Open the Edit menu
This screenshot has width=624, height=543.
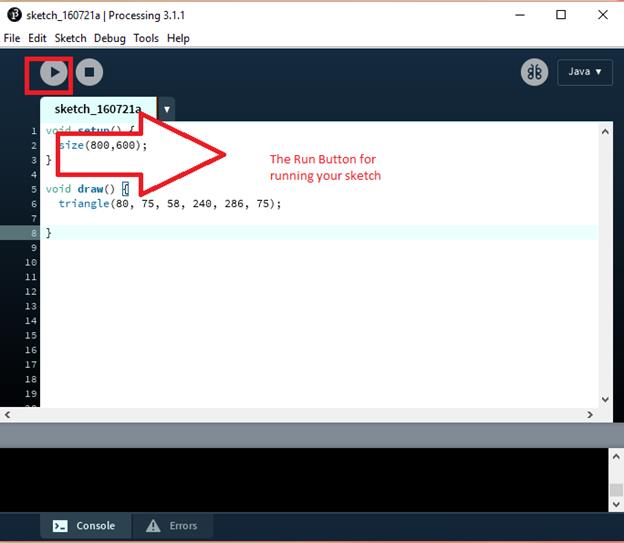tap(37, 38)
